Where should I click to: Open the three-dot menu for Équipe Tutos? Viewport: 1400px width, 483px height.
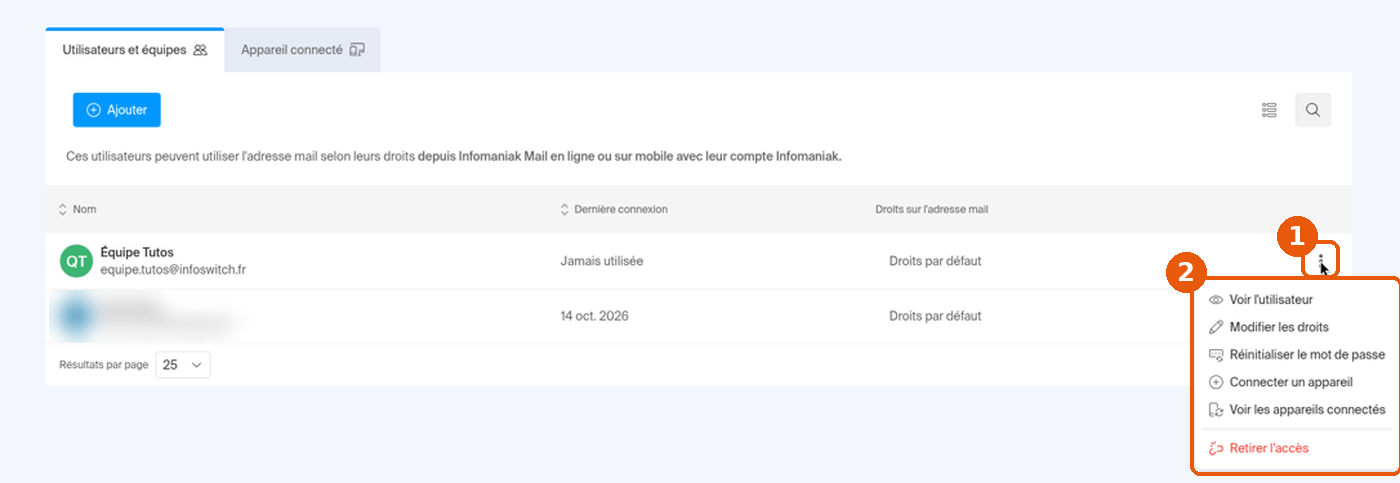[x=1321, y=261]
